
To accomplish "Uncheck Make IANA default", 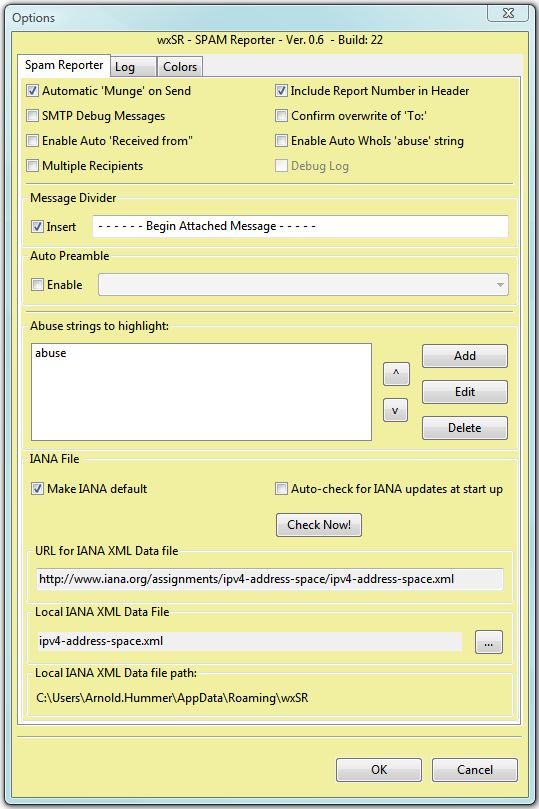I will point(37,489).
